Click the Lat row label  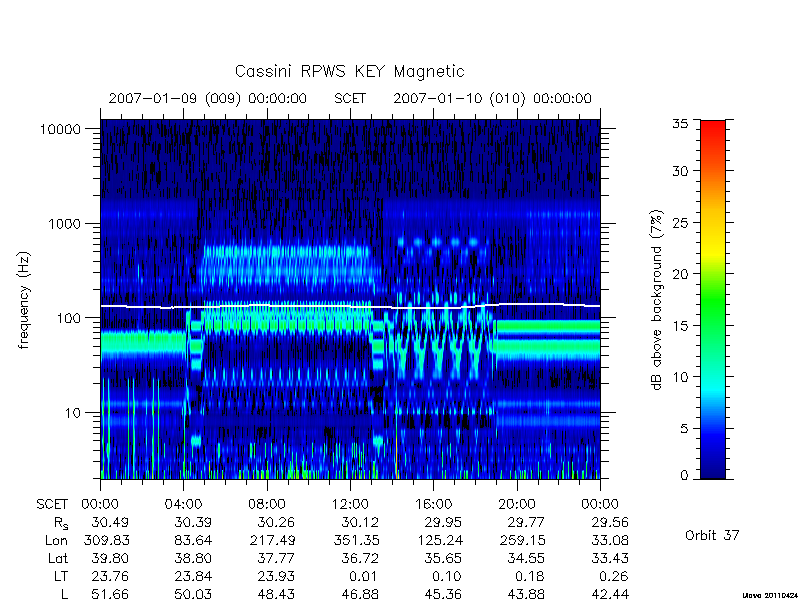pos(58,559)
